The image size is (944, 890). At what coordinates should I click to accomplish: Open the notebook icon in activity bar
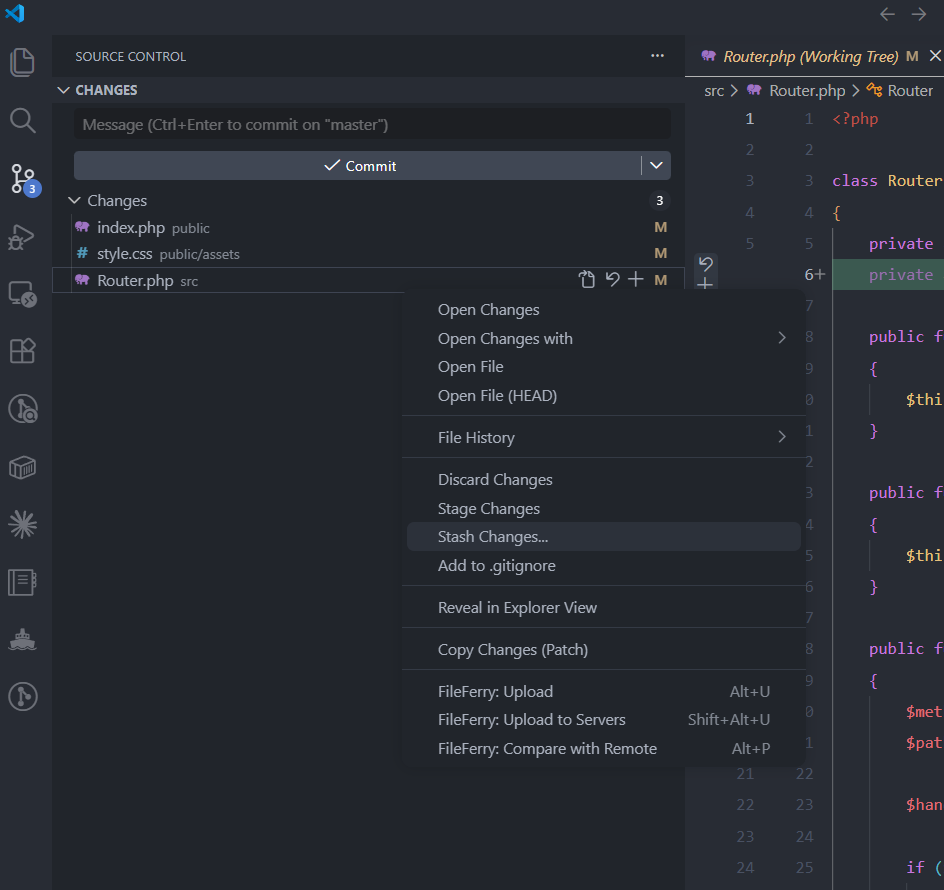point(23,582)
